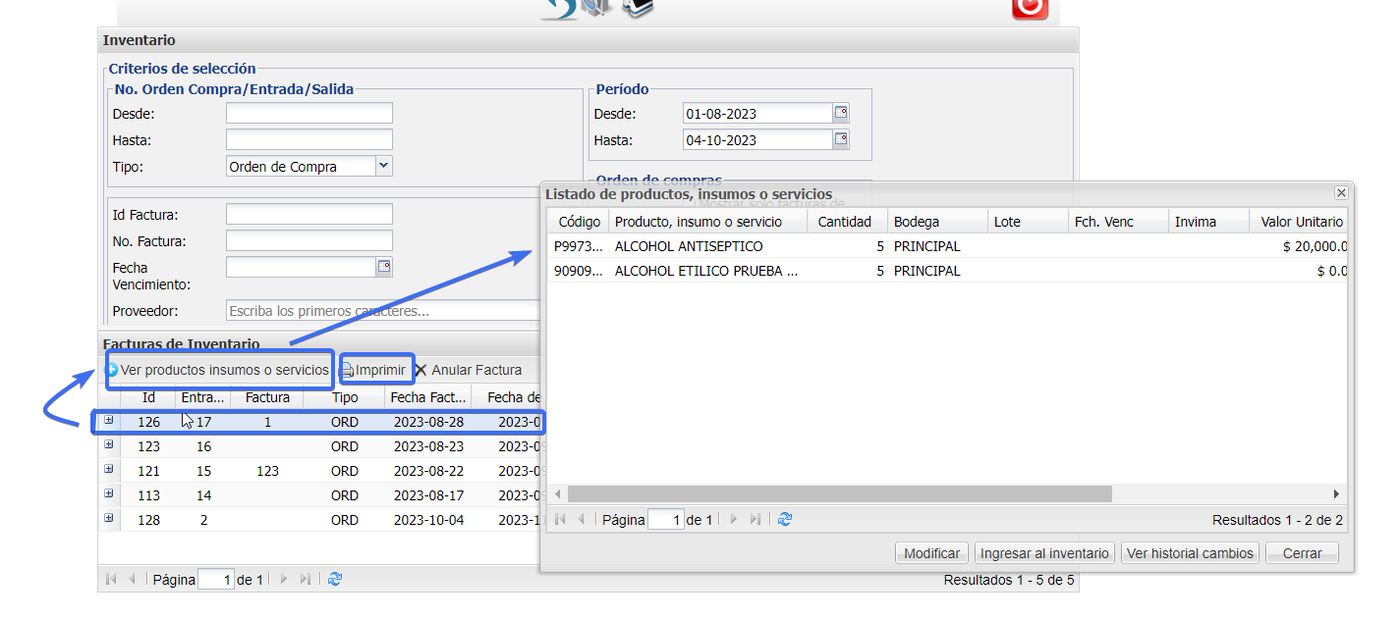Select invoice date cell 2023-08-23
The image size is (1400, 620).
(x=429, y=446)
